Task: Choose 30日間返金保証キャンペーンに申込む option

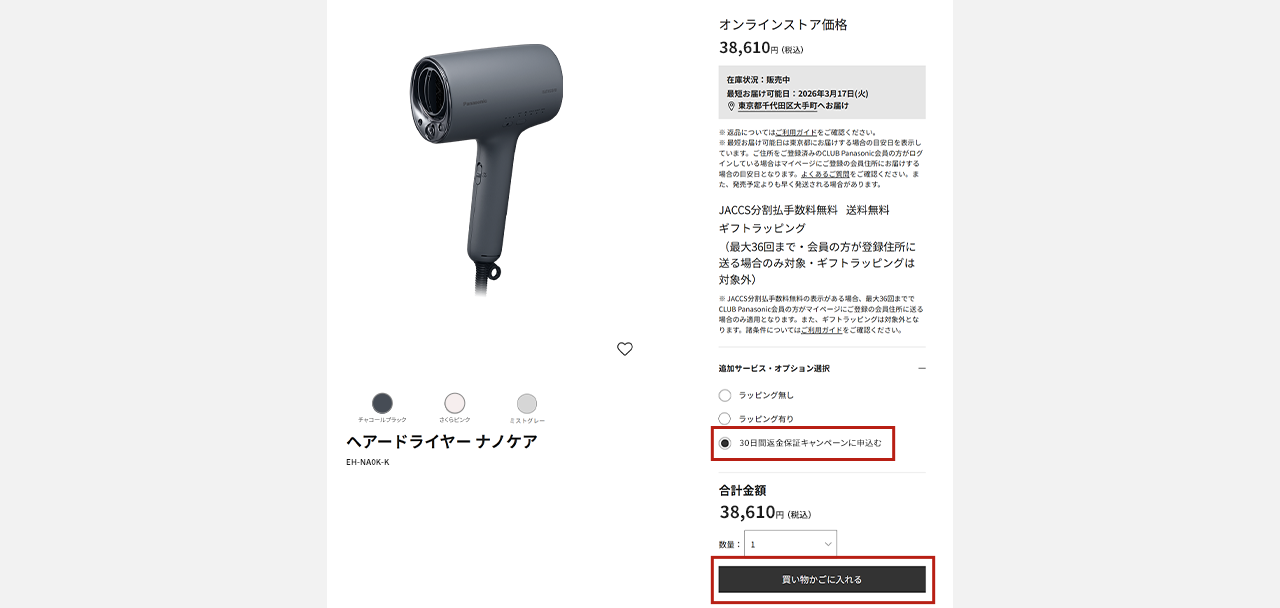Action: pos(725,443)
